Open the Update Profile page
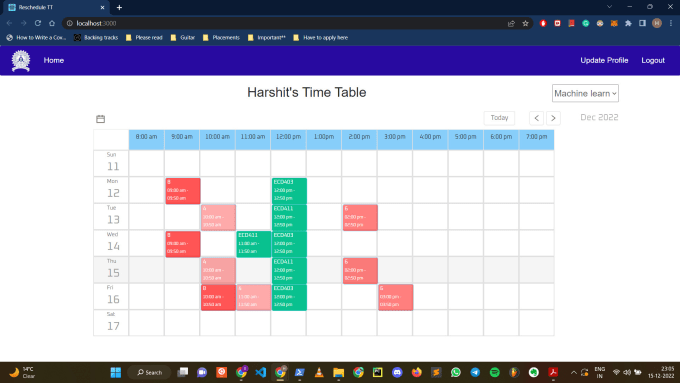The image size is (680, 383). [x=604, y=60]
